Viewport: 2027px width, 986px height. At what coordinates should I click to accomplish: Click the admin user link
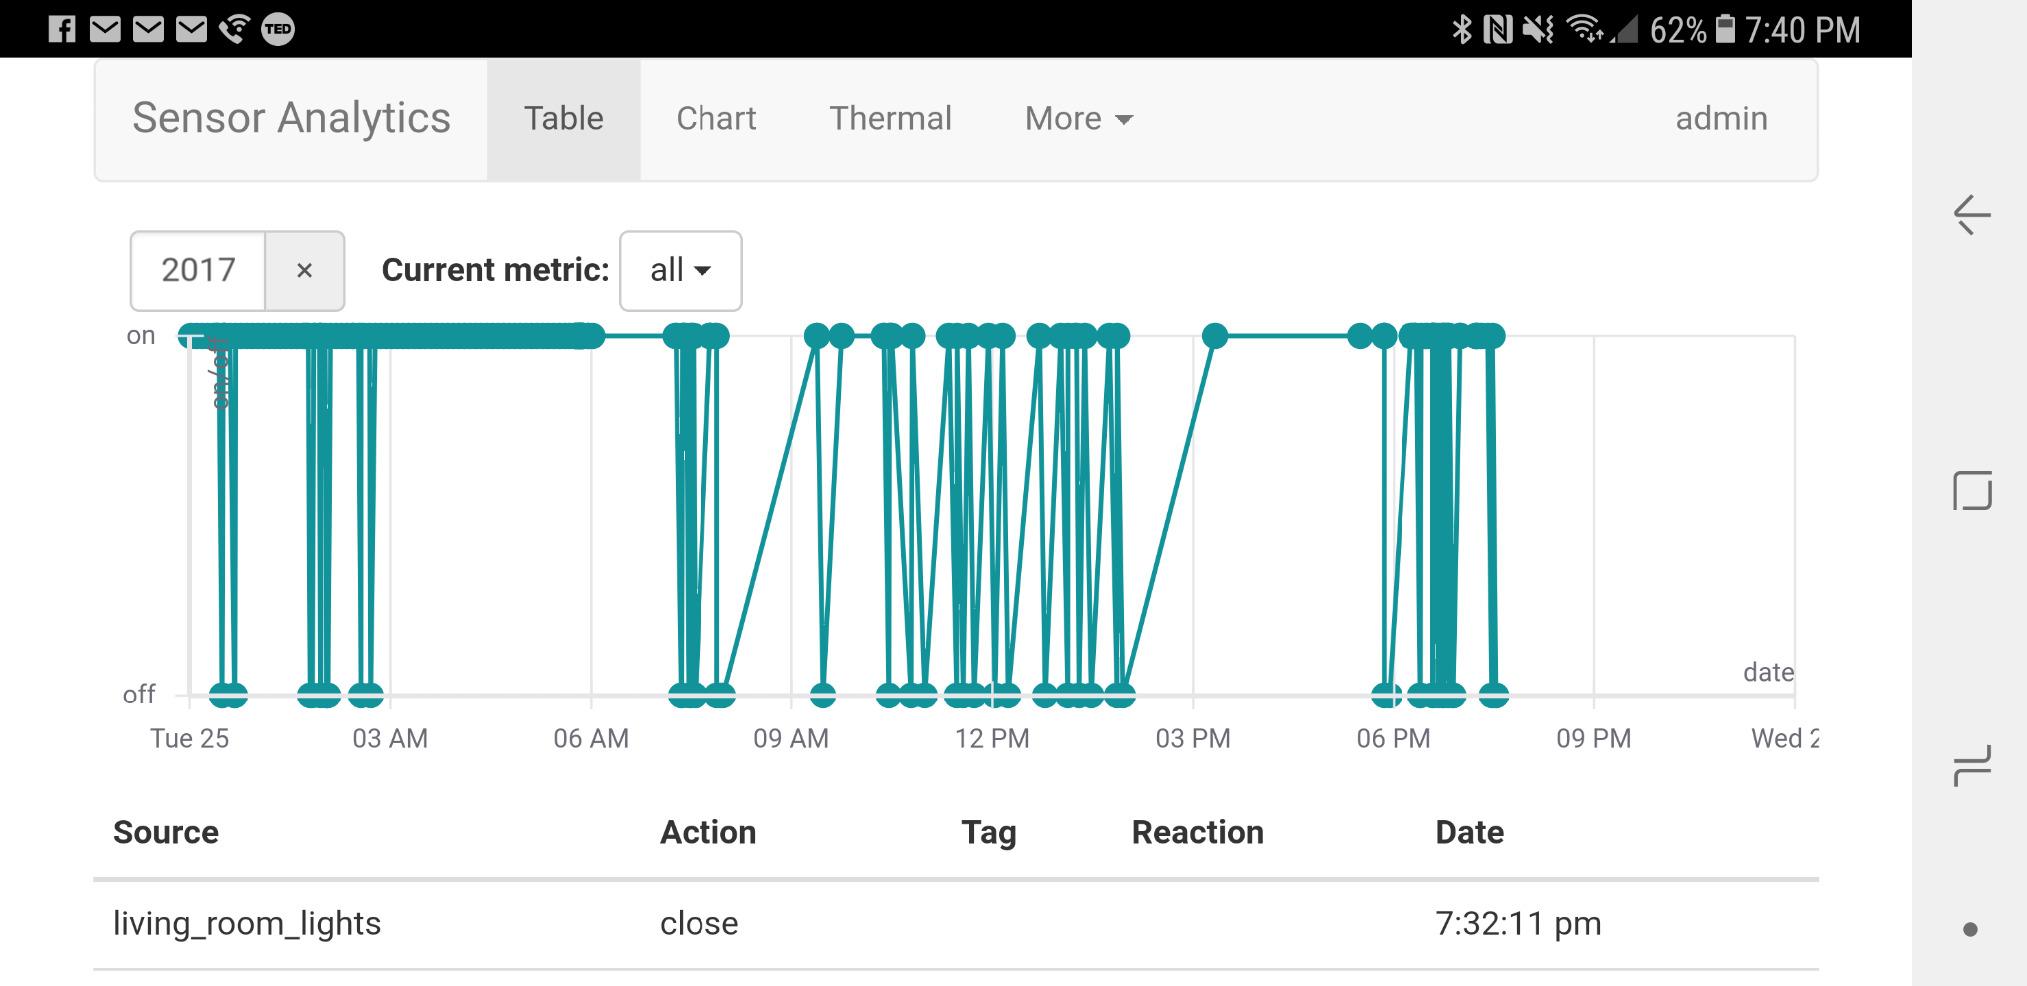pyautogui.click(x=1721, y=119)
